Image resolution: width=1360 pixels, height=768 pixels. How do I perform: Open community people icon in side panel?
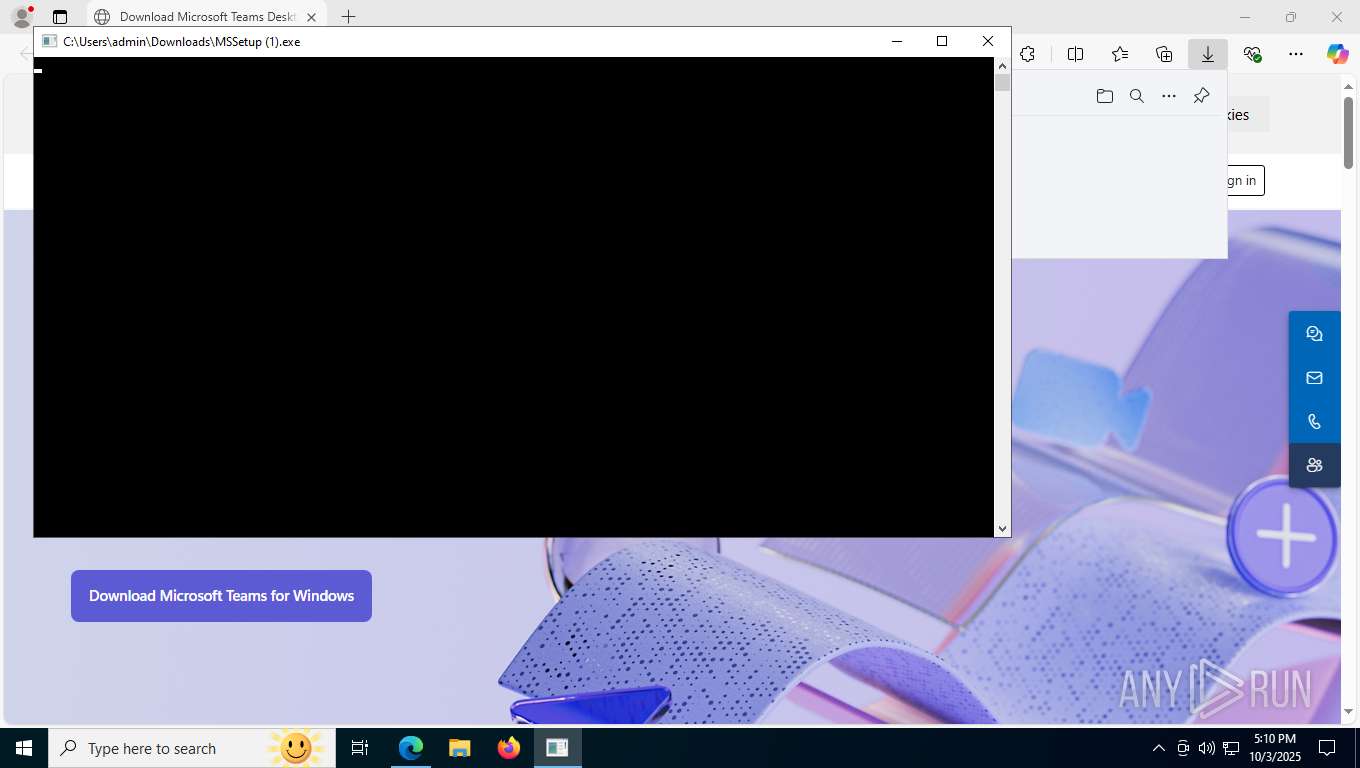pos(1314,465)
